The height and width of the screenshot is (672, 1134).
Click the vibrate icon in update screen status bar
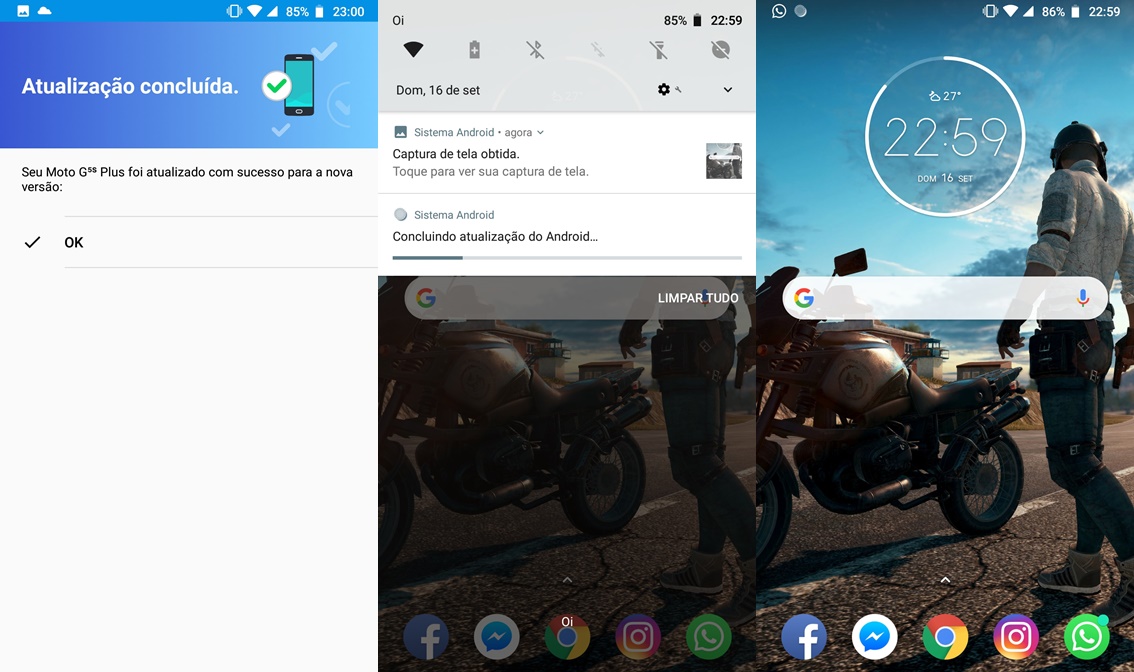(234, 12)
